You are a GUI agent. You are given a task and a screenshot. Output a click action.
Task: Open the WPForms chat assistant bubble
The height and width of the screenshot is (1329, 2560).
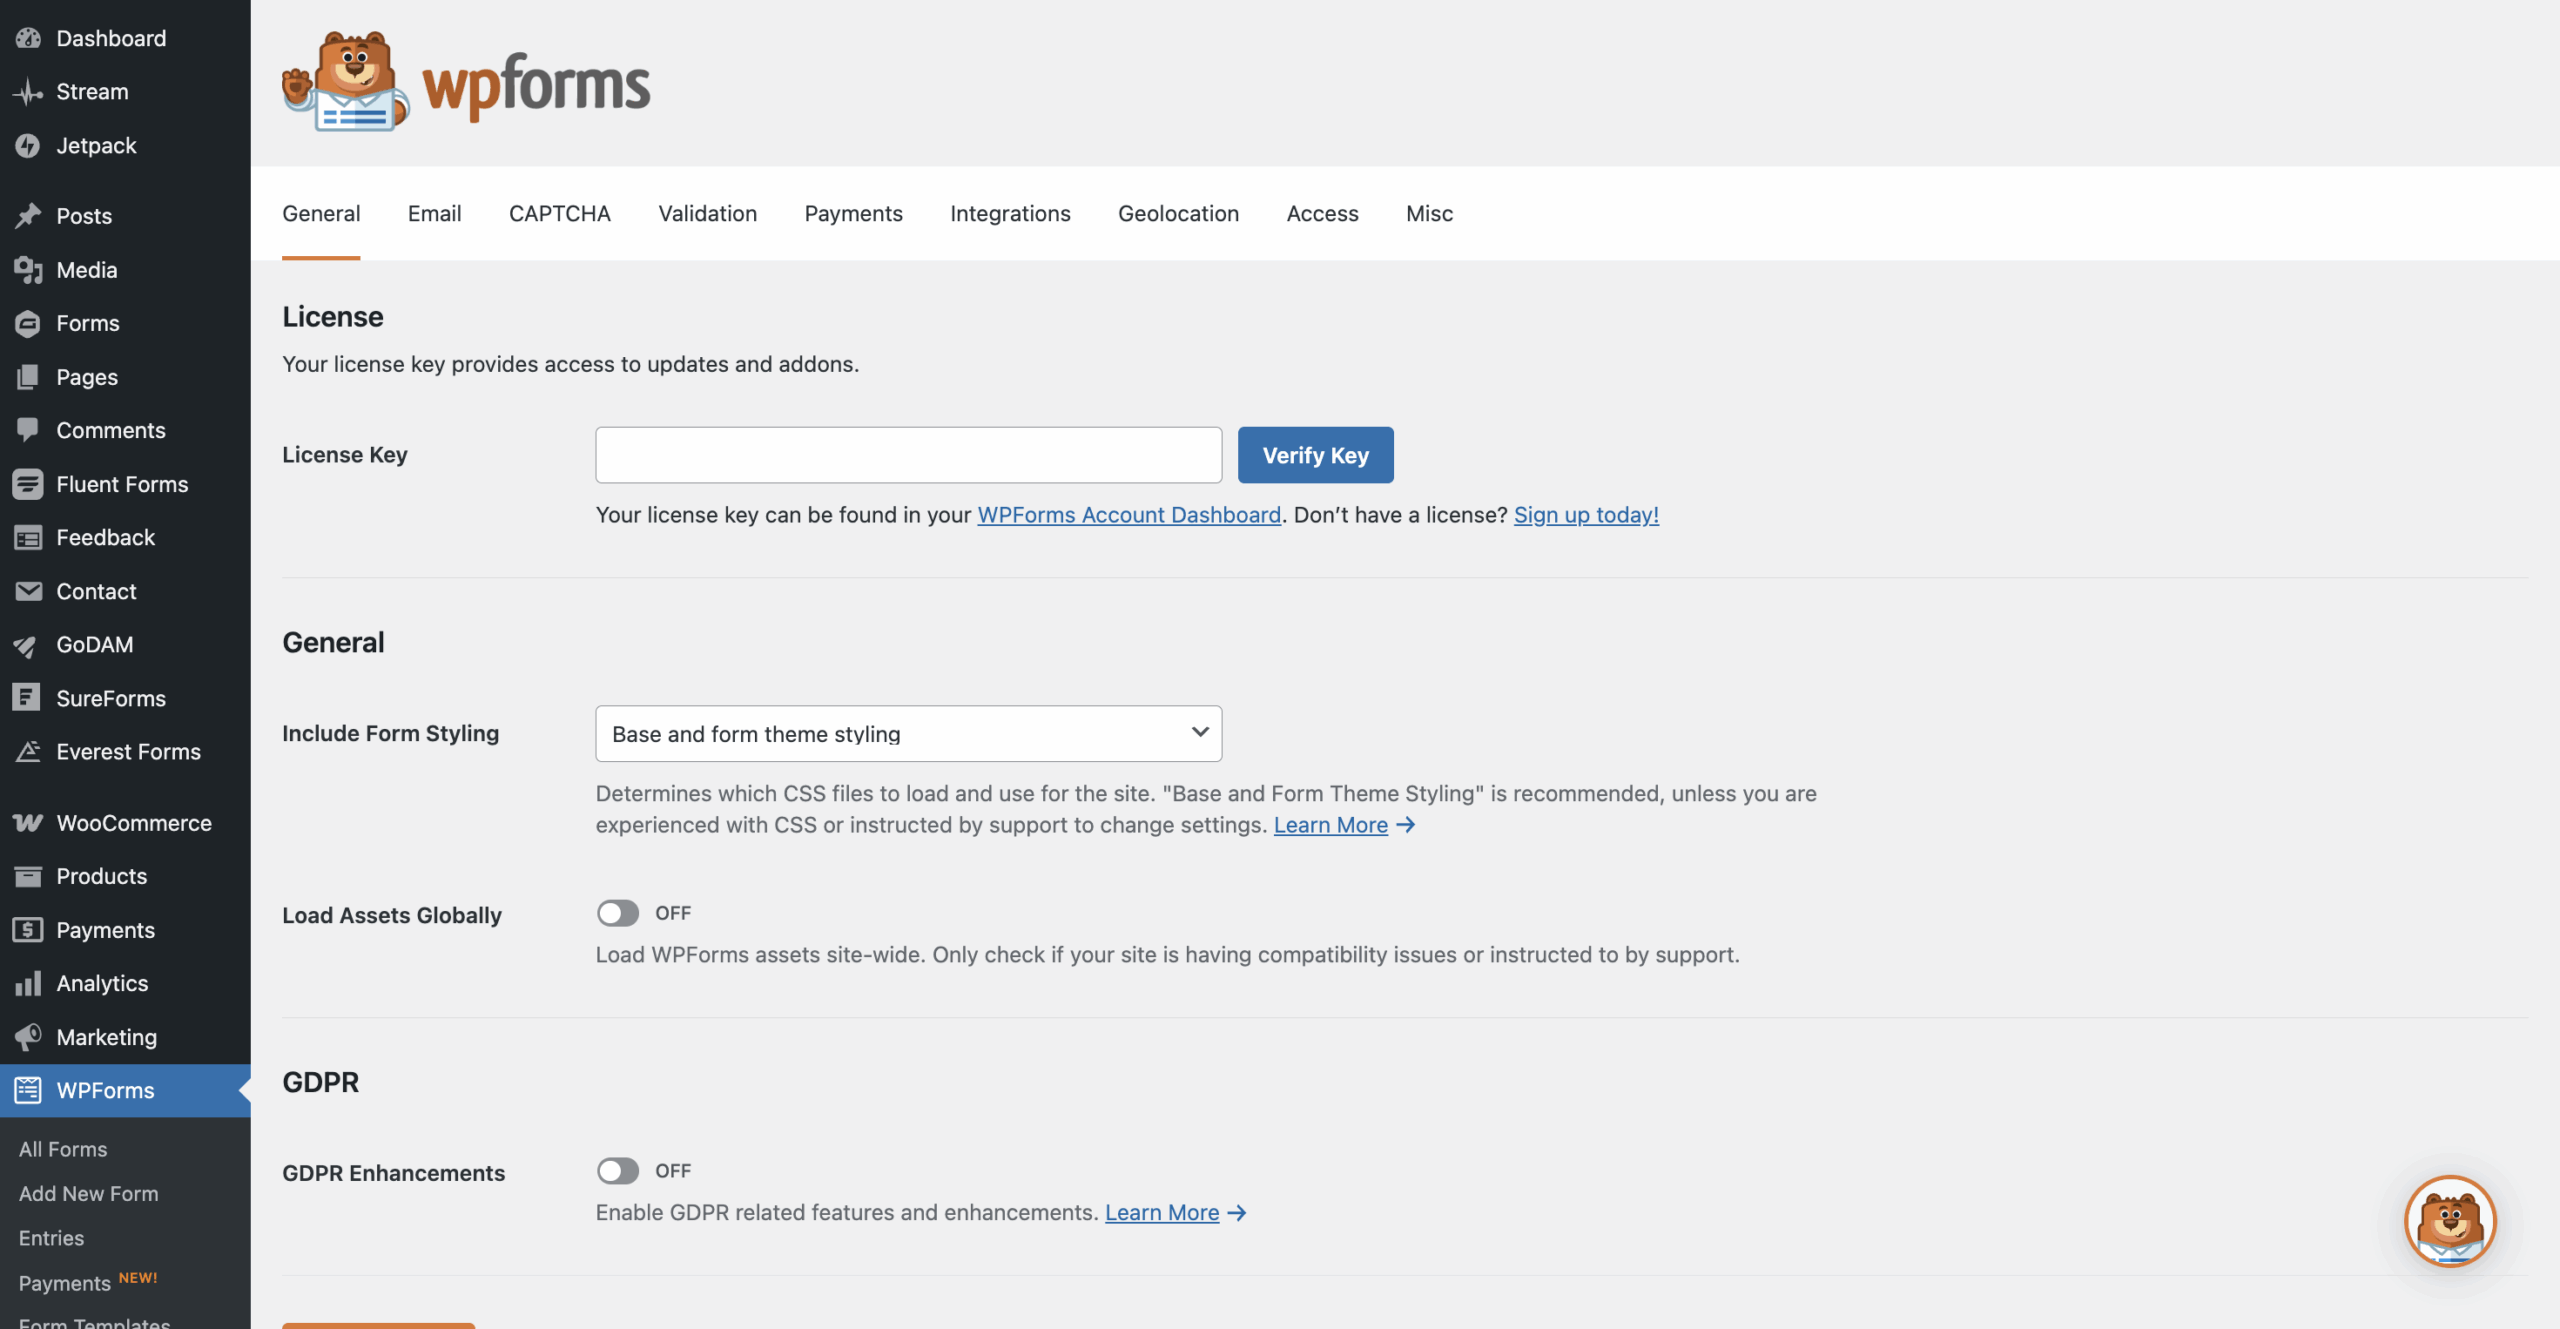pyautogui.click(x=2451, y=1221)
